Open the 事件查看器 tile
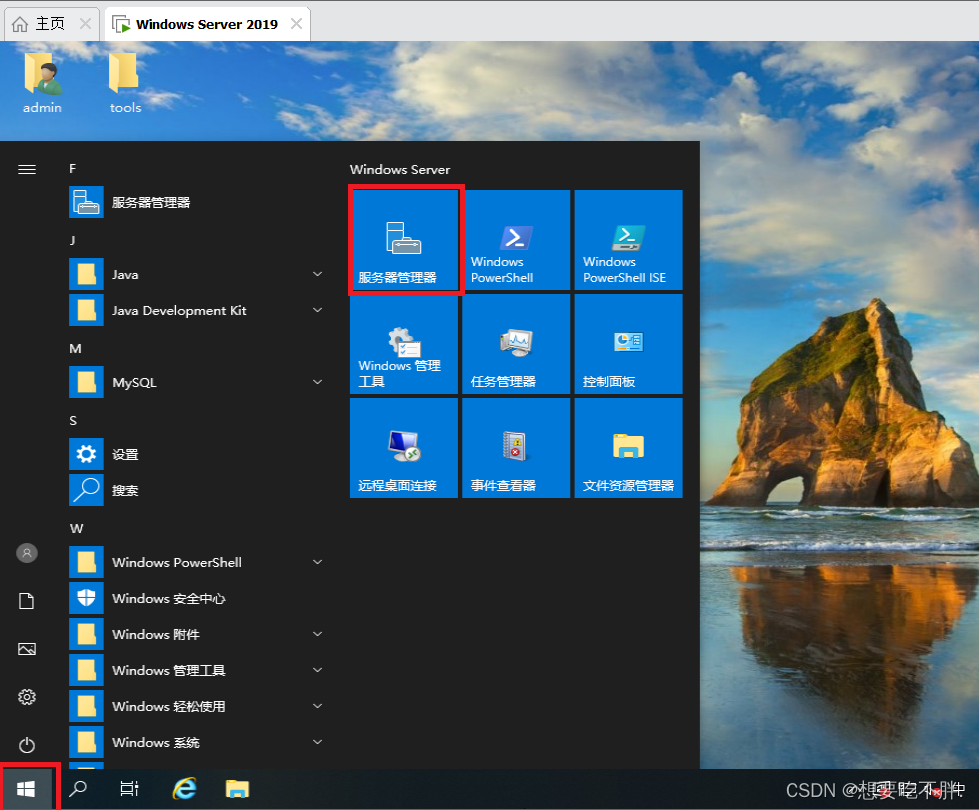 click(516, 448)
